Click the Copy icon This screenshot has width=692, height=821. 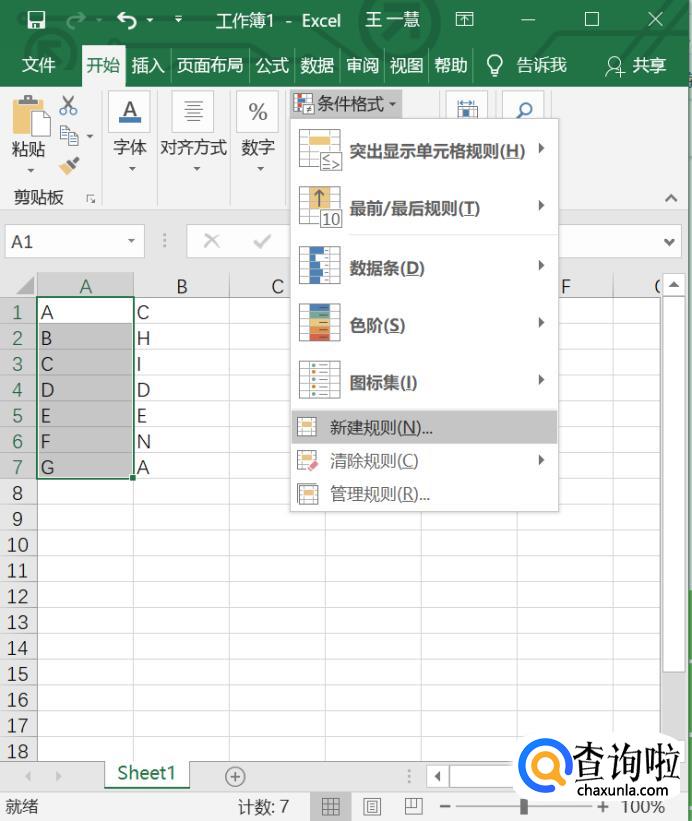69,136
